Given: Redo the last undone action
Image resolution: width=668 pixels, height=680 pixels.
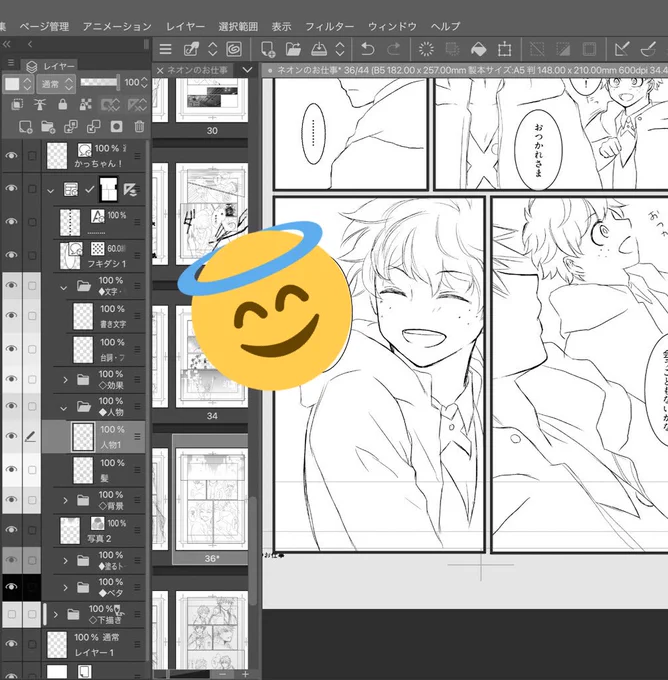Looking at the screenshot, I should [393, 49].
